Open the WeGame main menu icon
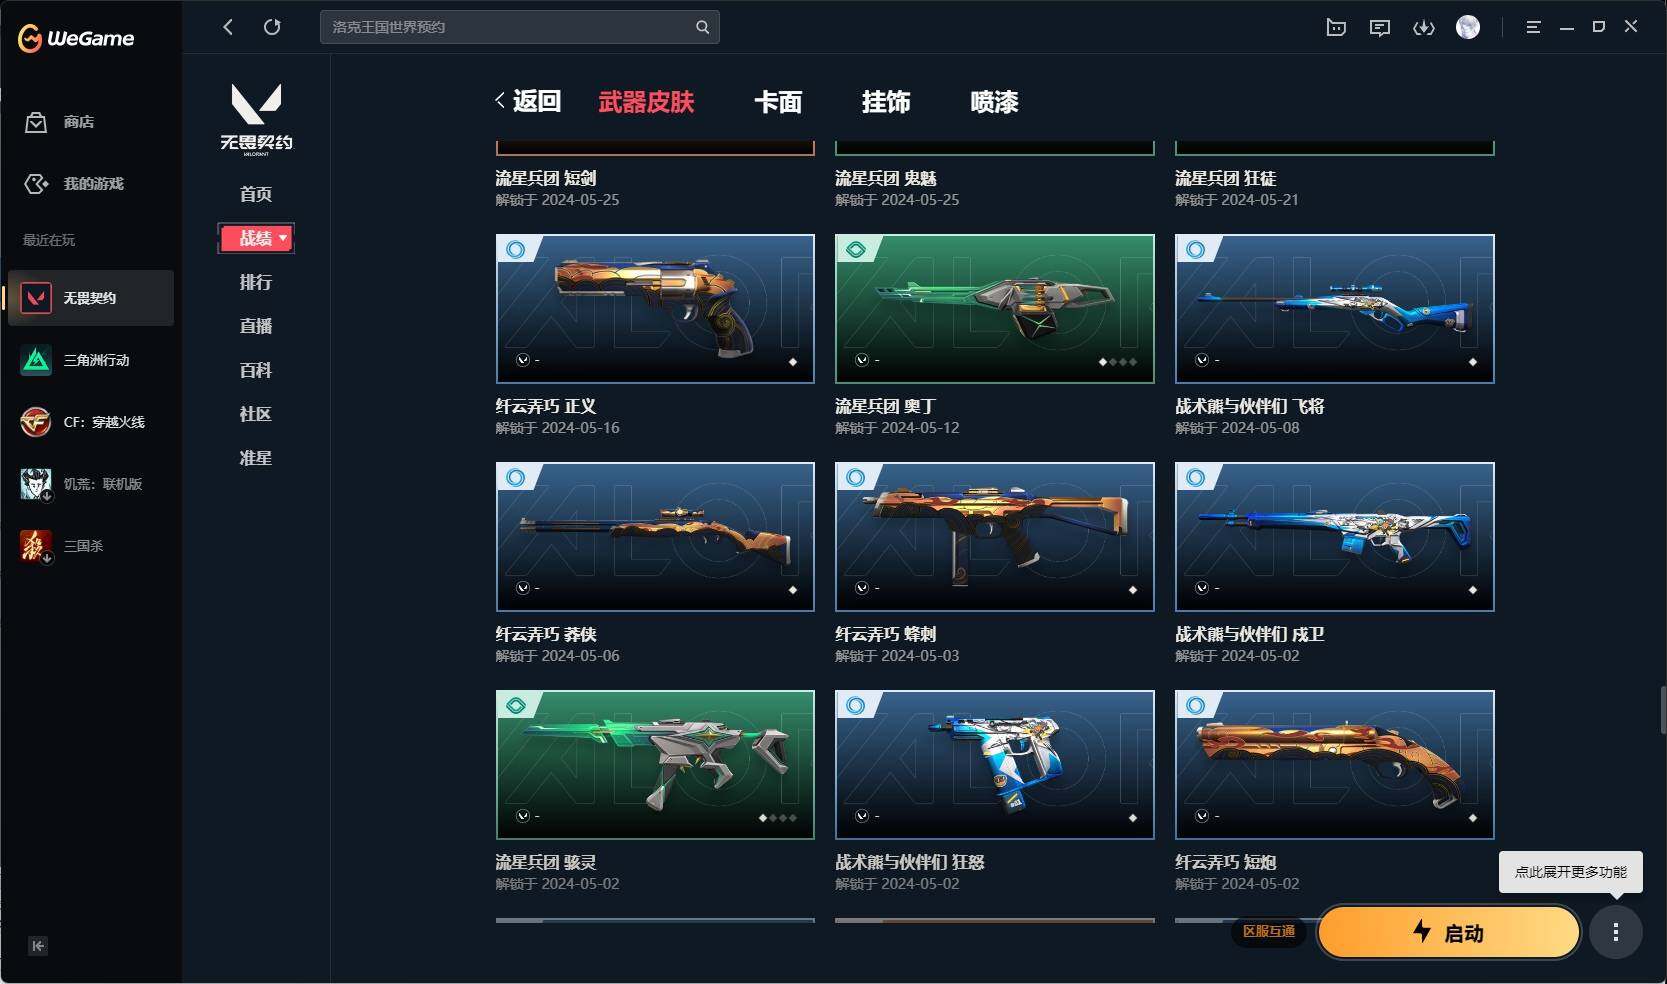 click(x=1533, y=28)
